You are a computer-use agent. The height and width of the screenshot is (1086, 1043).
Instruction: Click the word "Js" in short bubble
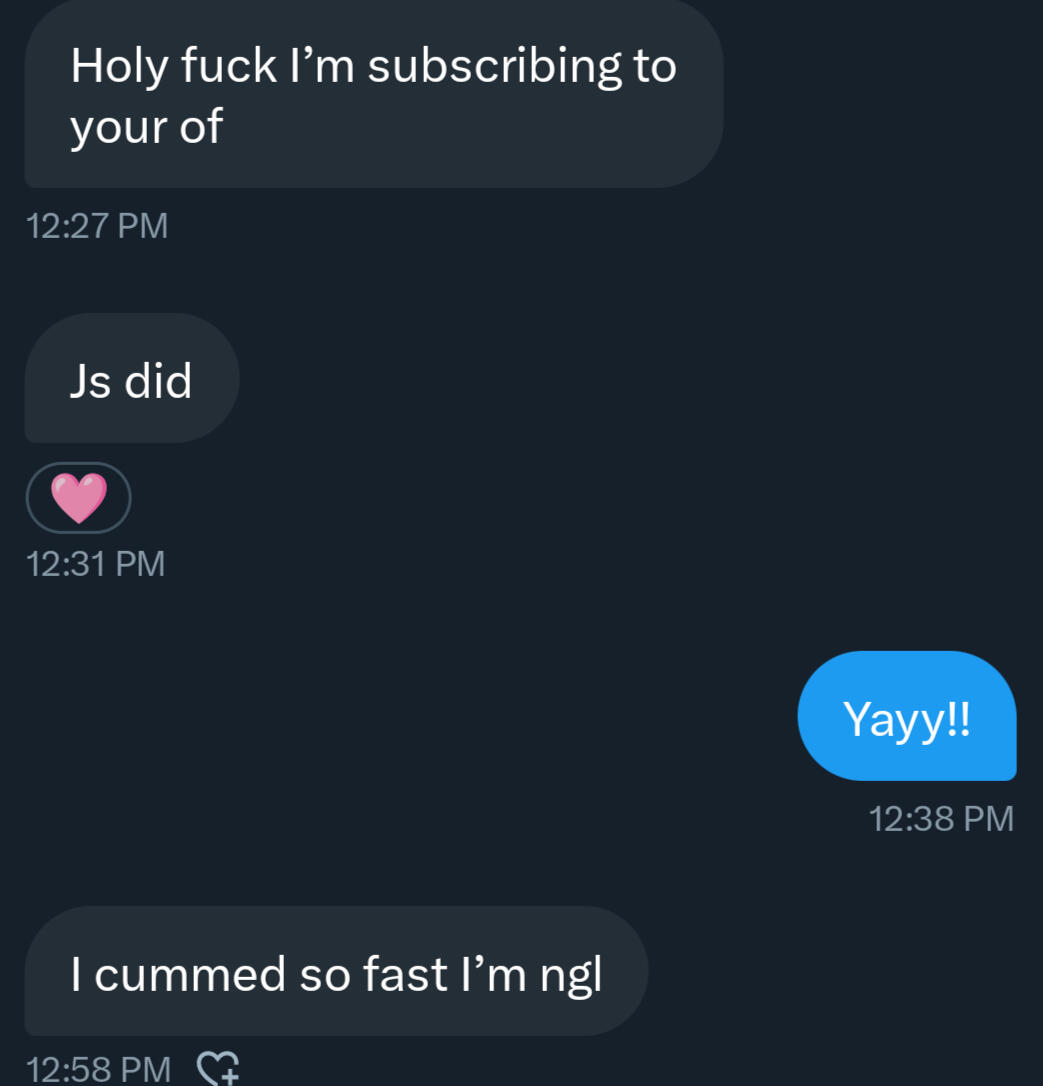click(90, 381)
